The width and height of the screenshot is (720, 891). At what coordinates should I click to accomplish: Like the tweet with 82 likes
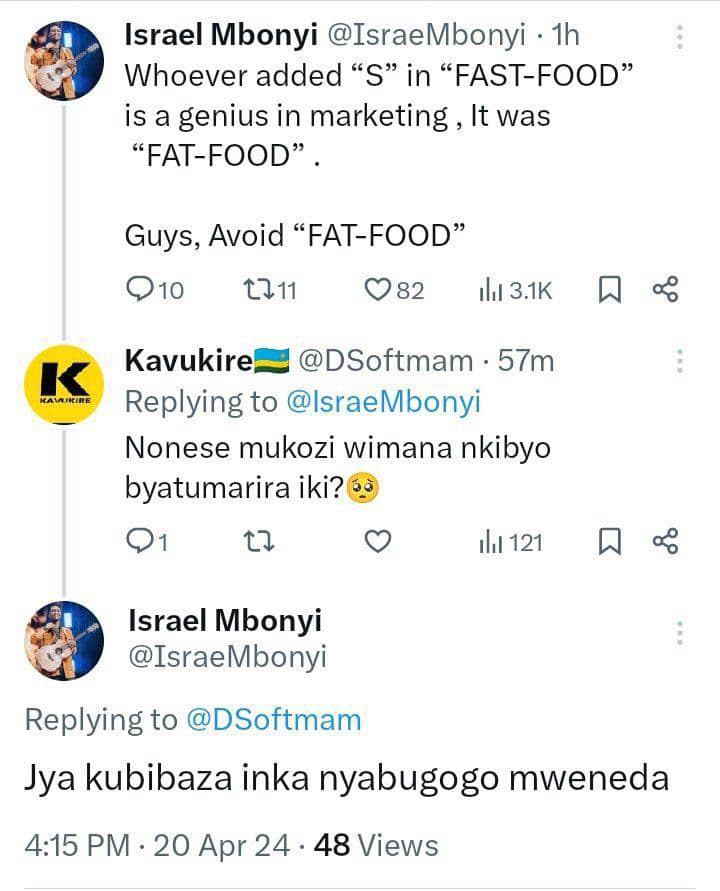click(x=377, y=290)
